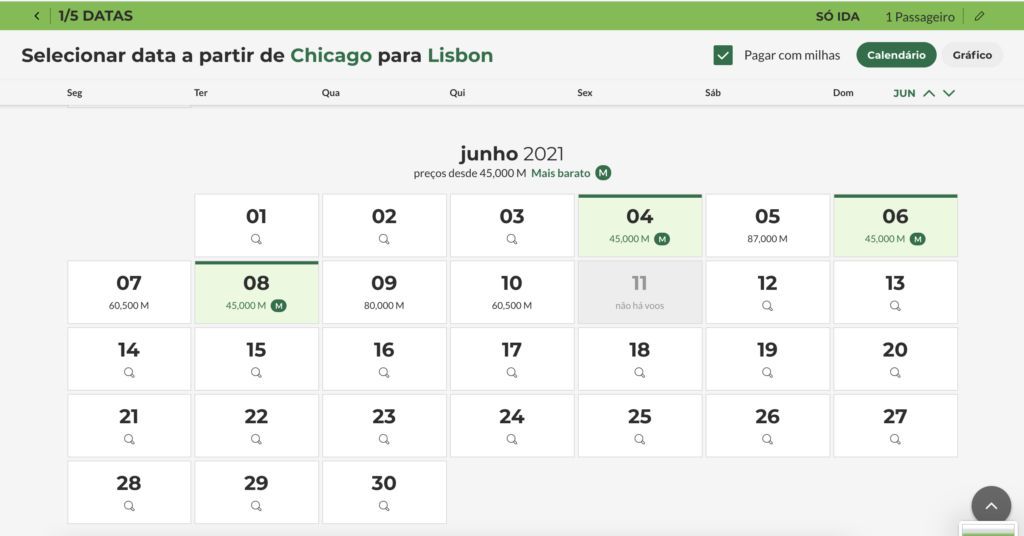Go to previous month with JUN up chevron

(x=929, y=93)
